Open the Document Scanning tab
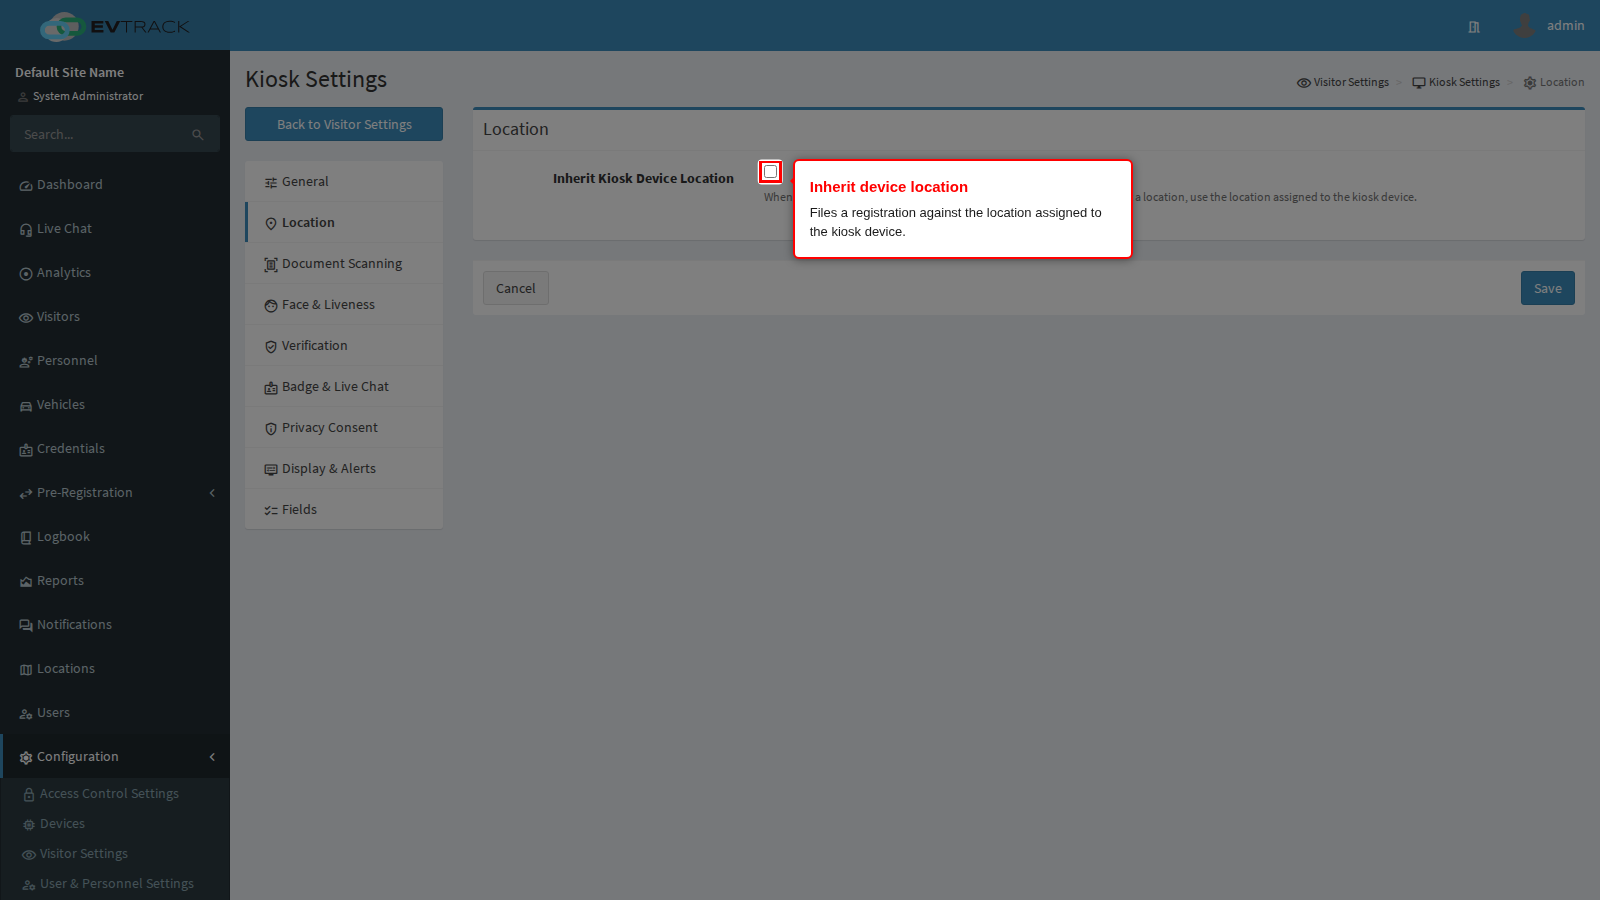This screenshot has height=900, width=1600. point(344,264)
